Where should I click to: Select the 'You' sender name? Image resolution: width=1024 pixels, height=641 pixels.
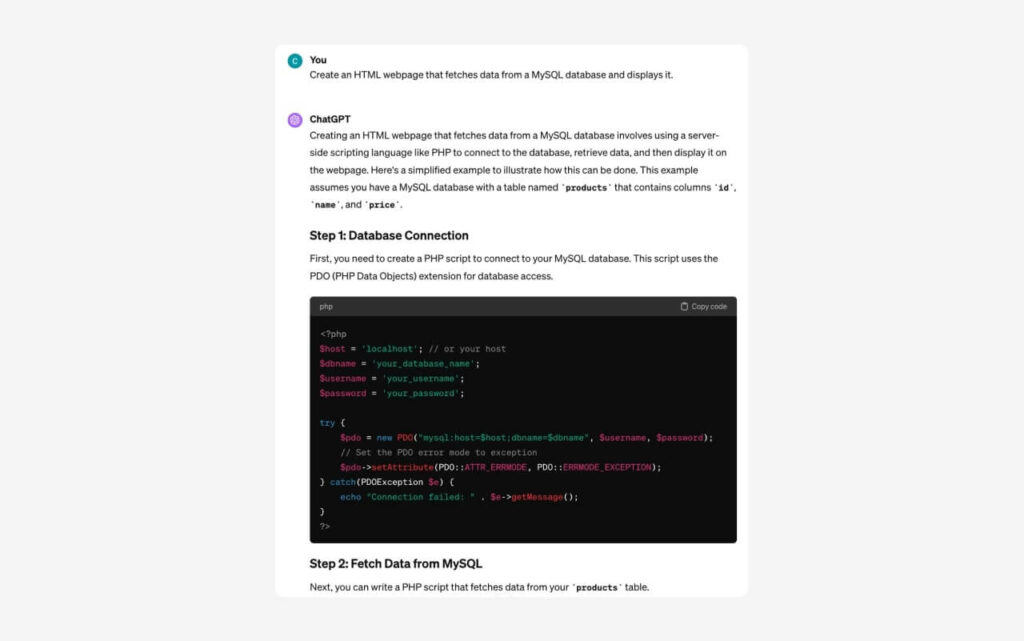click(318, 60)
